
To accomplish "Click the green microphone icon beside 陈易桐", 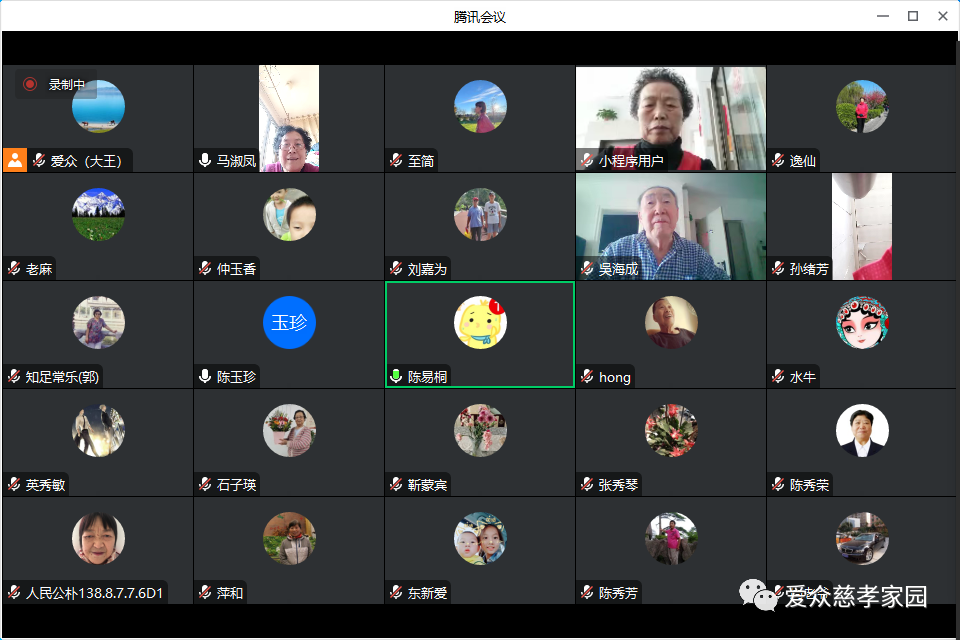I will tap(396, 377).
